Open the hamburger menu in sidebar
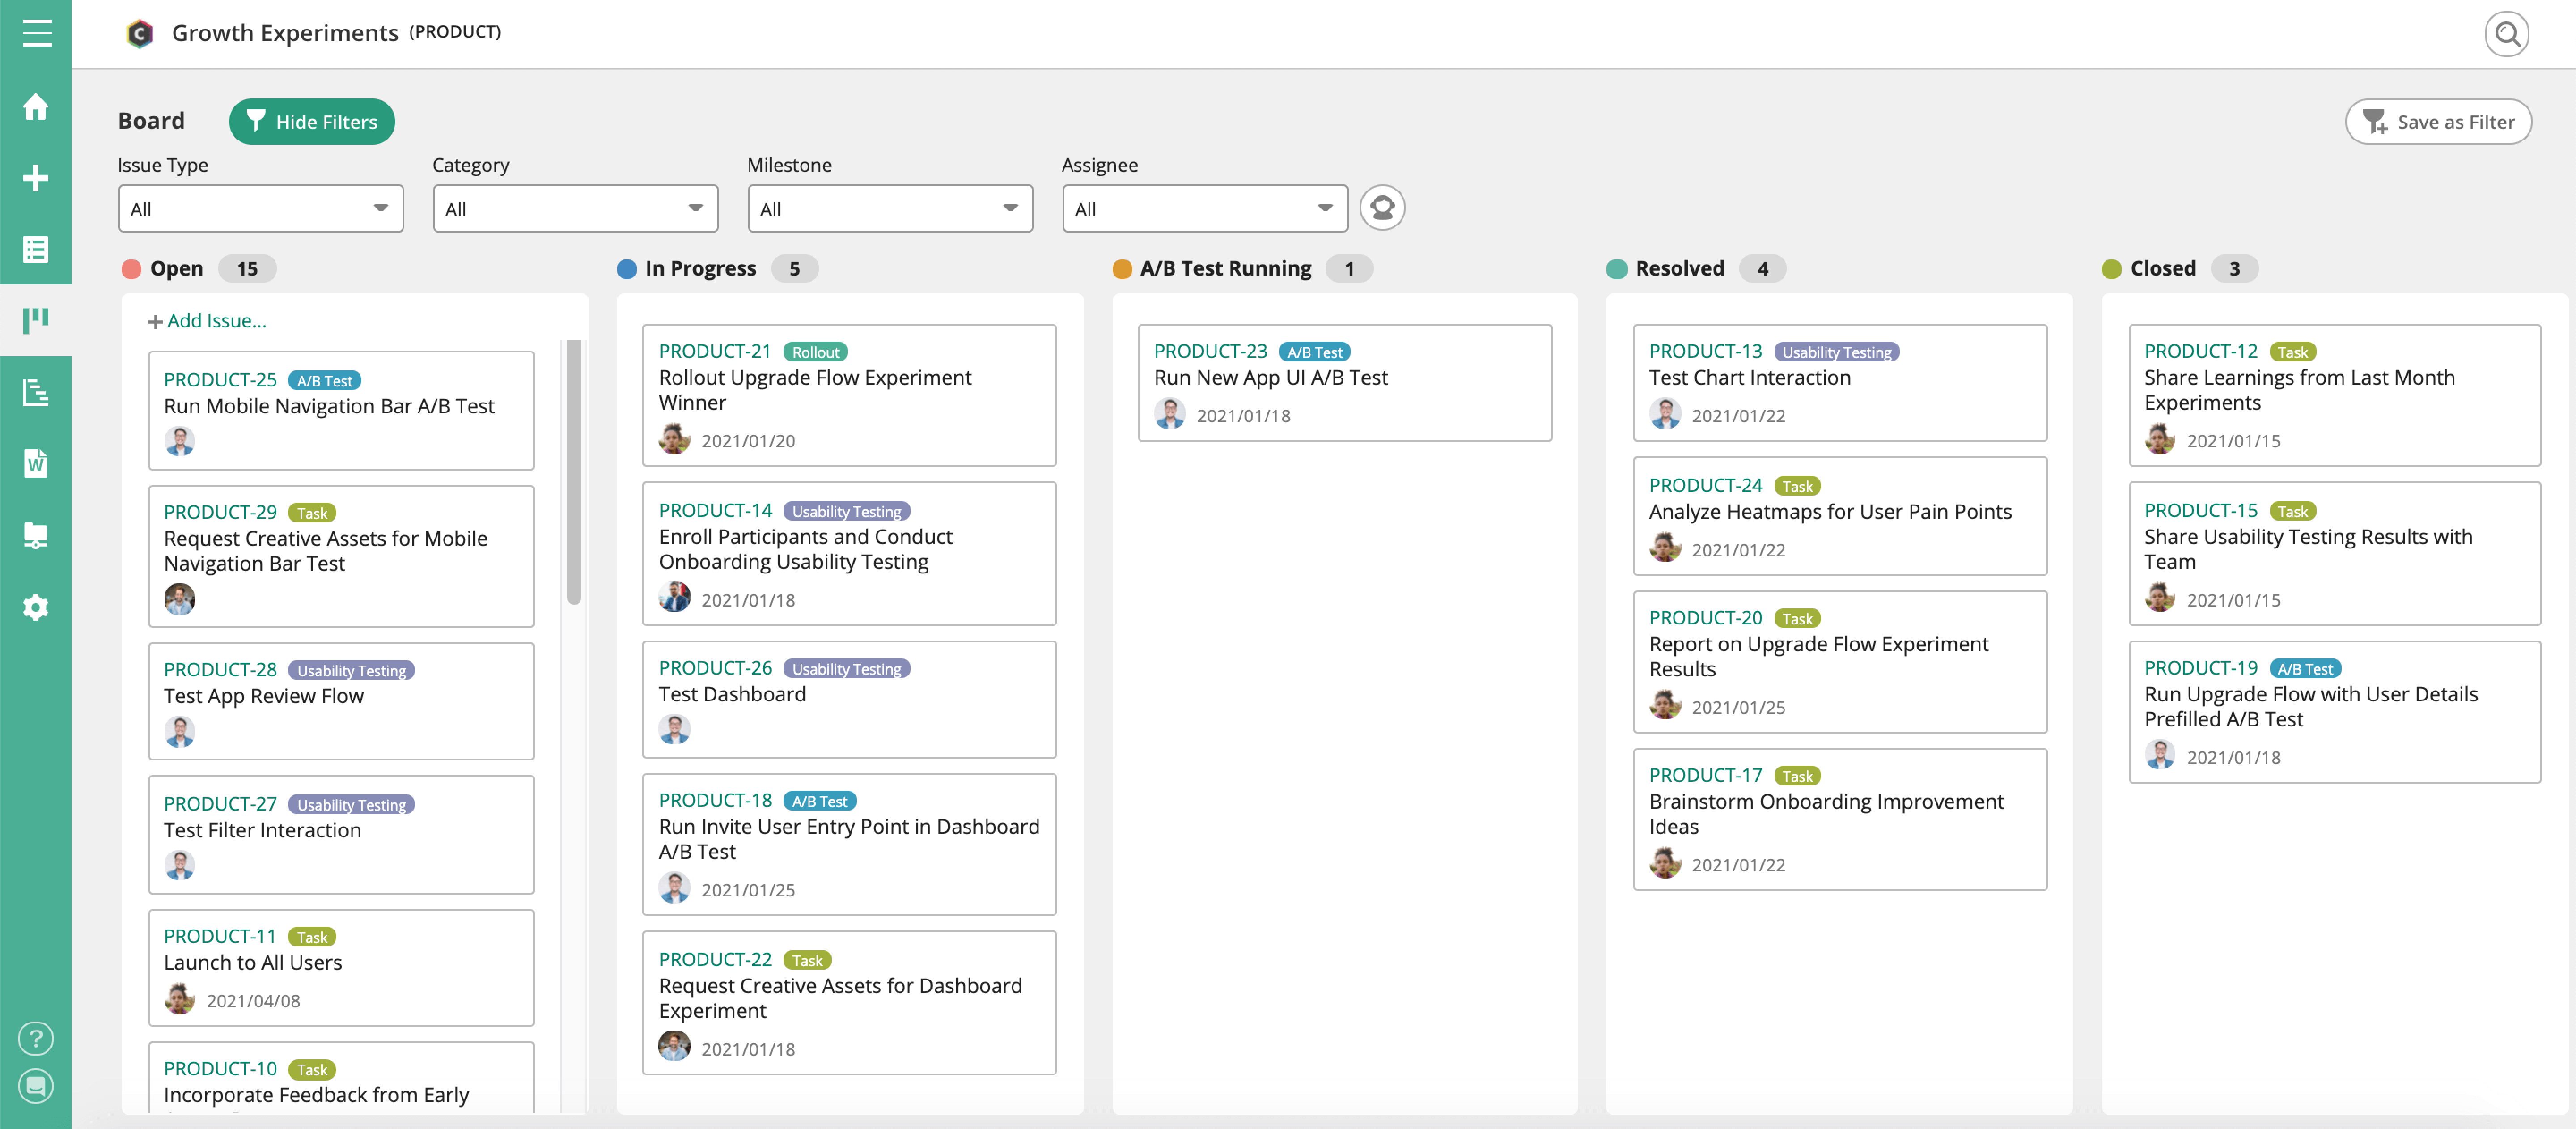 [x=36, y=33]
